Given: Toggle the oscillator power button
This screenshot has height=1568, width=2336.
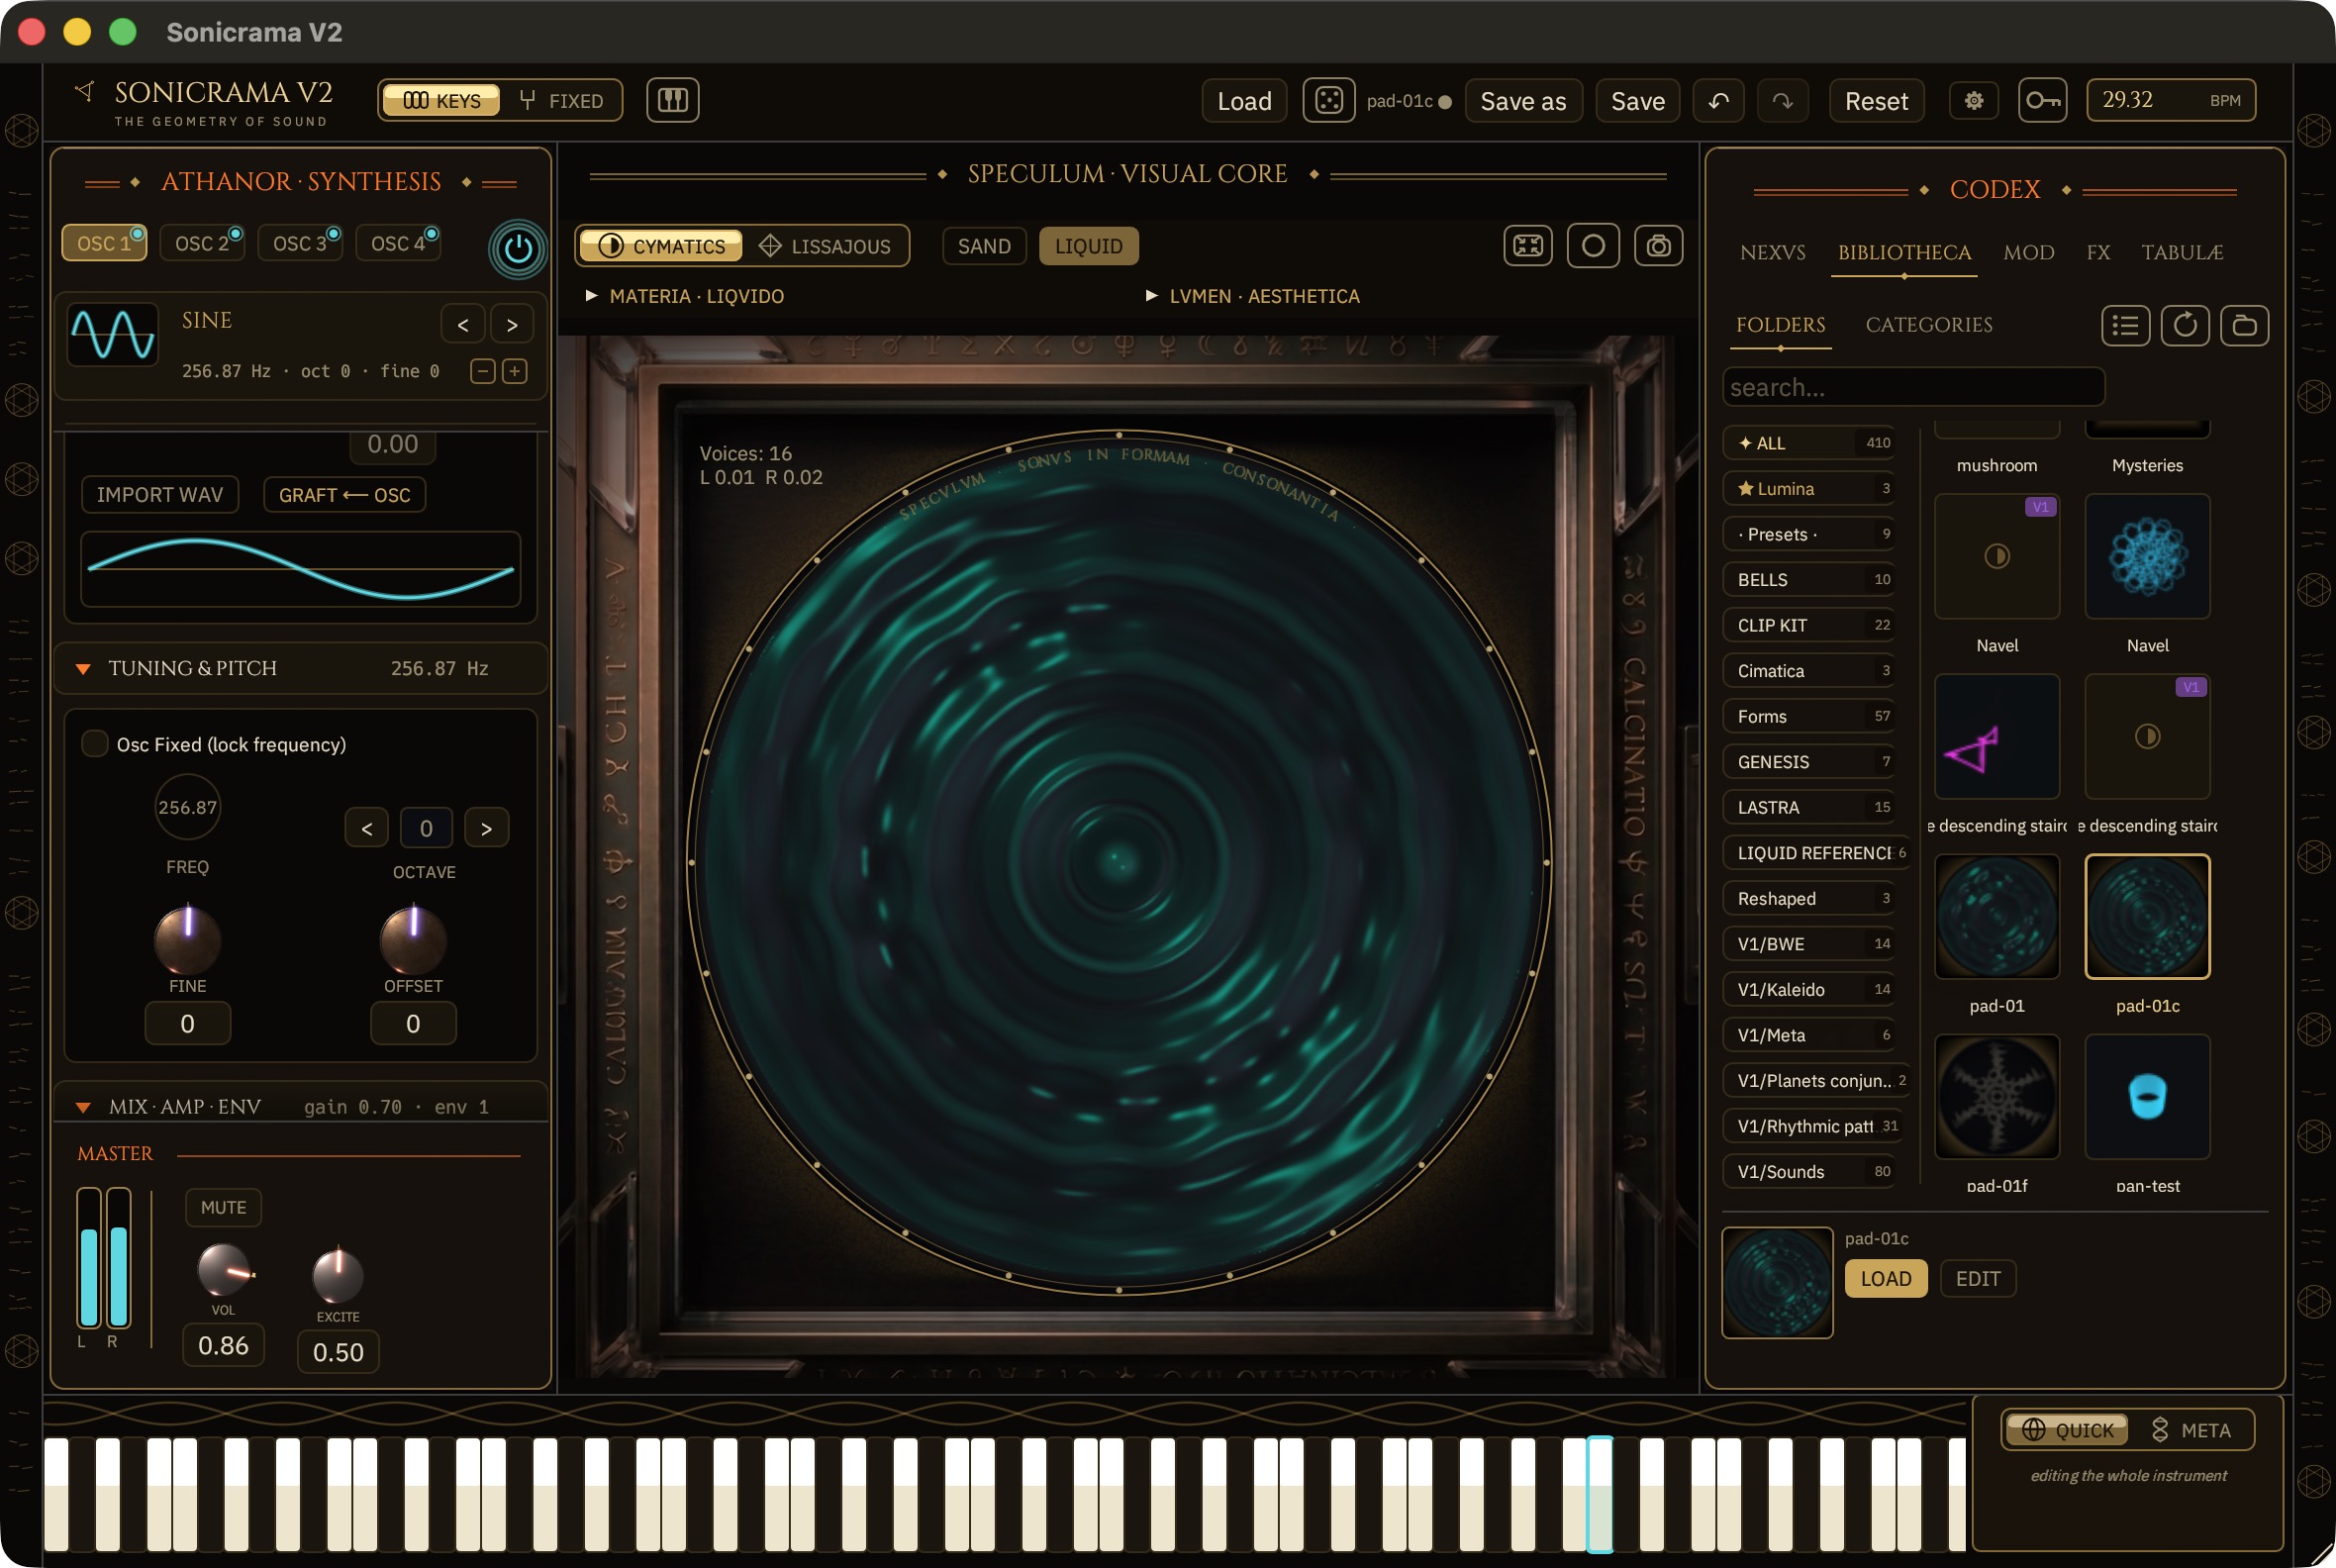Looking at the screenshot, I should [x=517, y=248].
